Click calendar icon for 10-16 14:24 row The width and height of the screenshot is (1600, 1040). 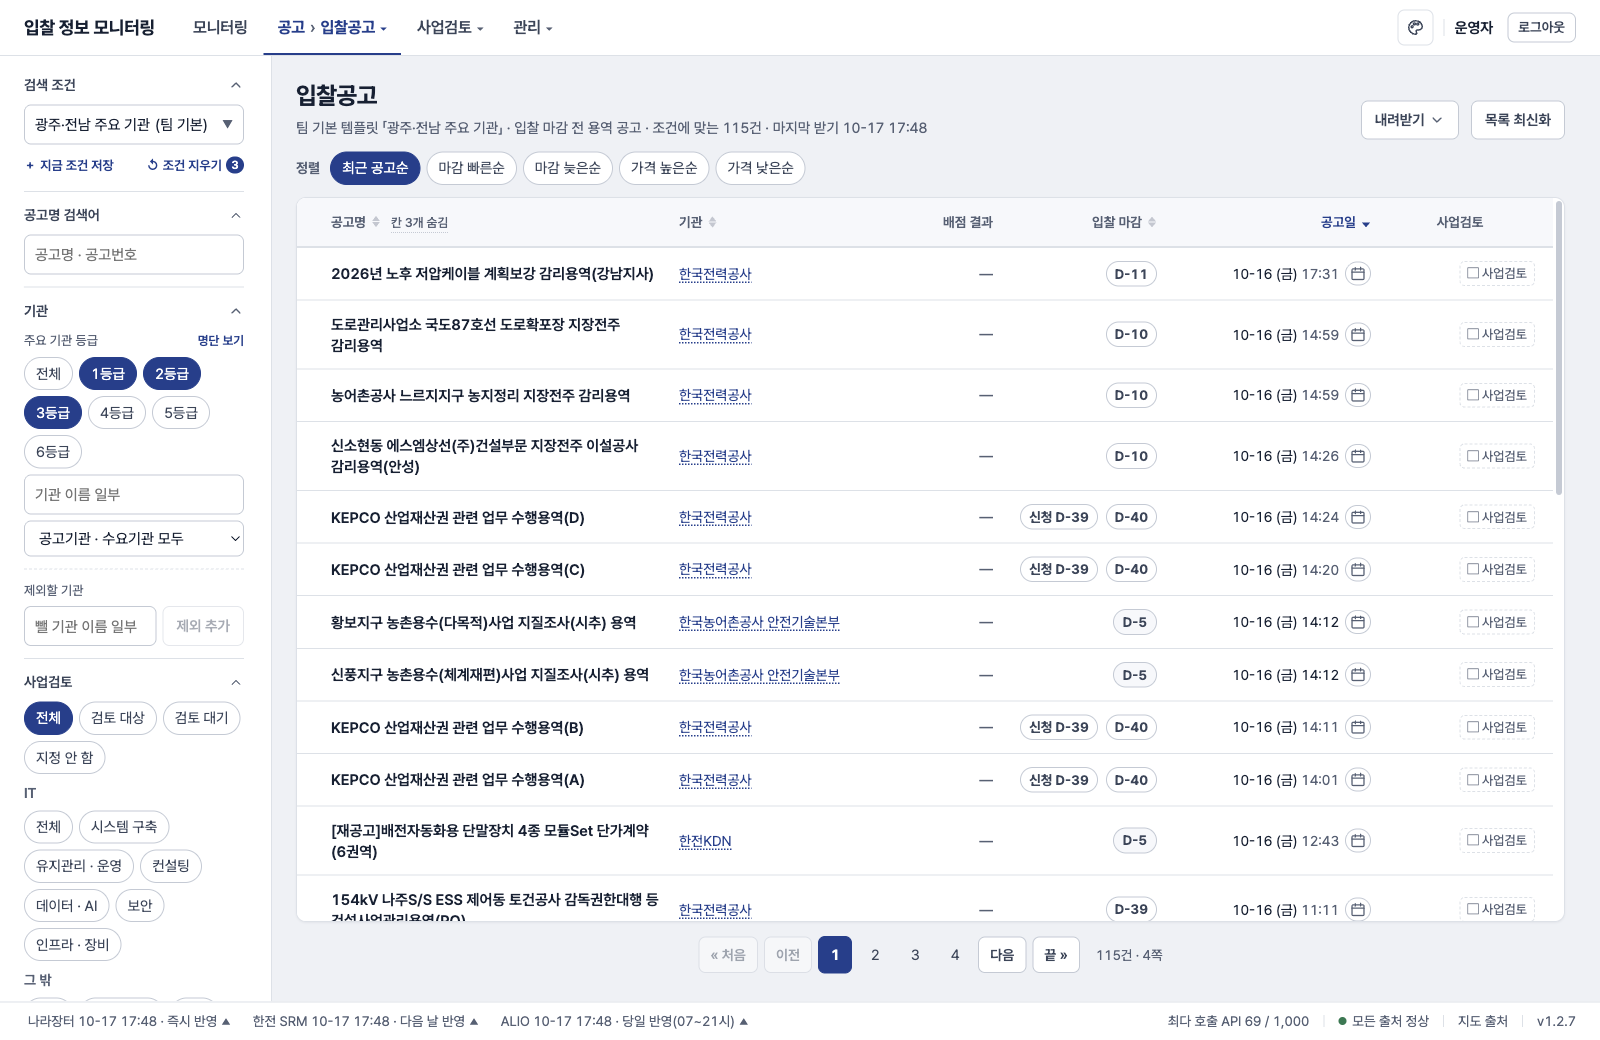coord(1358,517)
